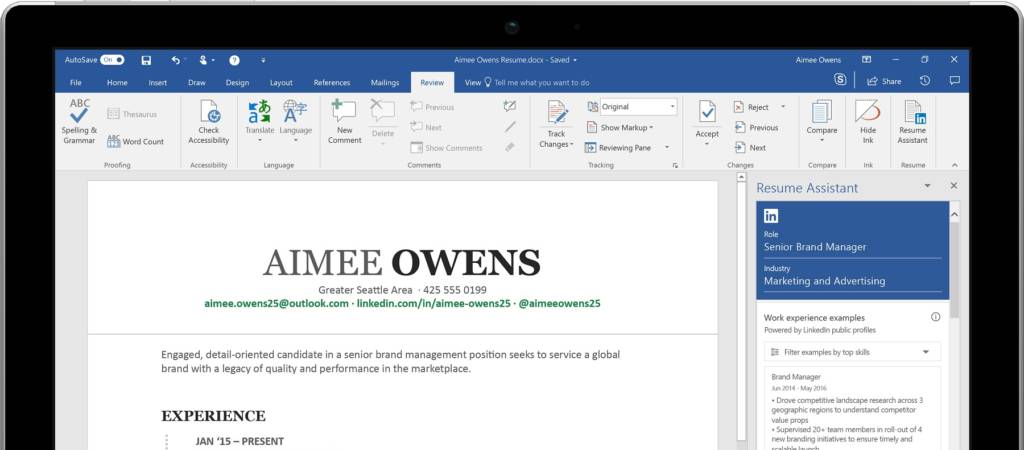
Task: Open the touch/mouse mode icon
Action: click(204, 60)
